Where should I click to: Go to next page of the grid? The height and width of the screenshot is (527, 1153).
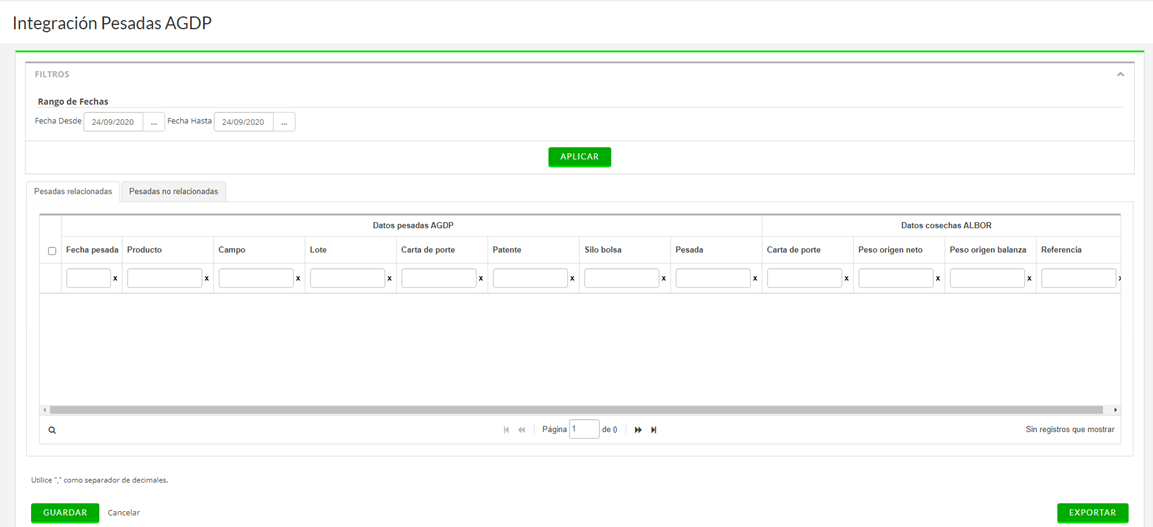tap(638, 430)
